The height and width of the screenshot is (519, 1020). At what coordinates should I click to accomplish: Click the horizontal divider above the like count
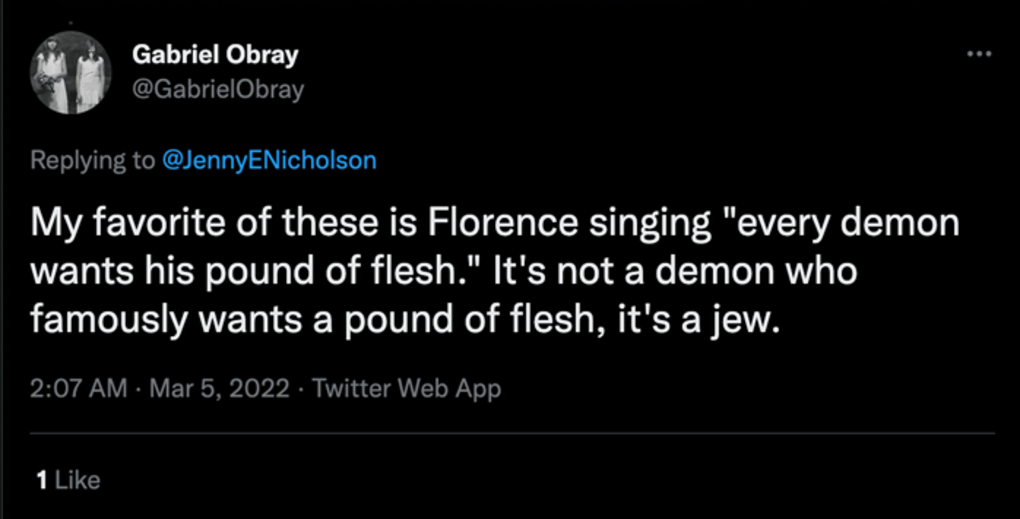pos(510,433)
